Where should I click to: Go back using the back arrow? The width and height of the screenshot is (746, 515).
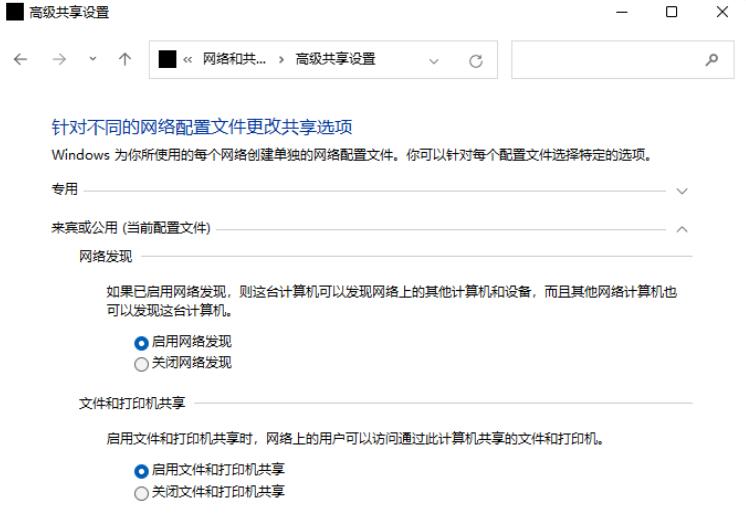(20, 59)
